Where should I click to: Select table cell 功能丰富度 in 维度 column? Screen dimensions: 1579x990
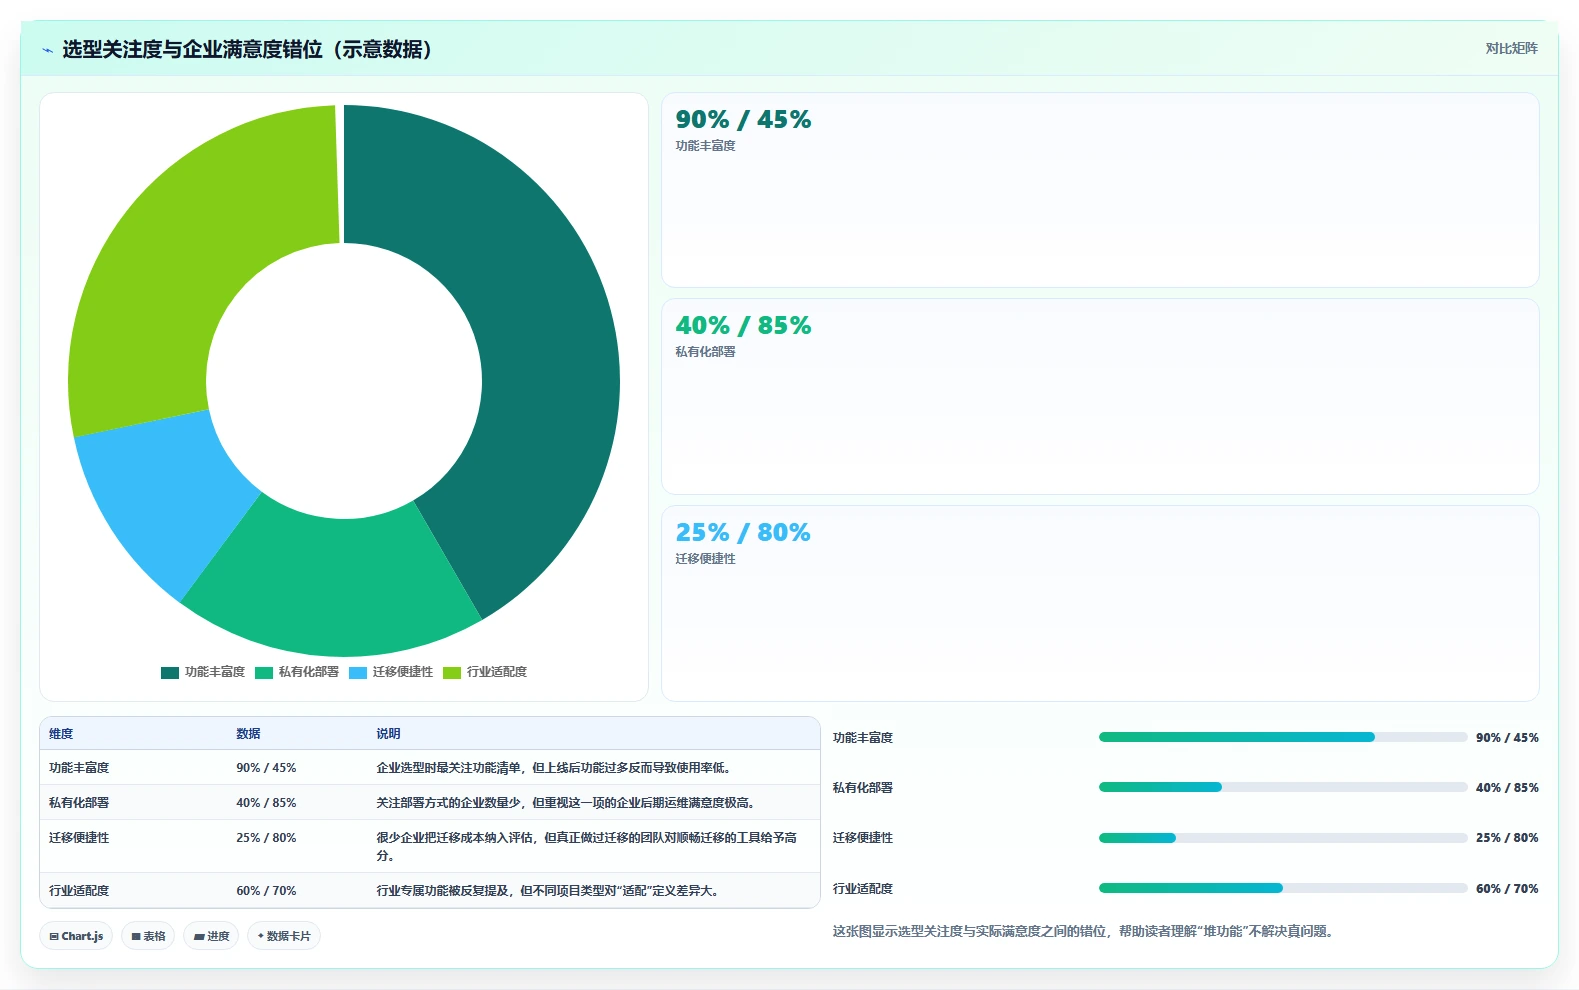[x=79, y=768]
